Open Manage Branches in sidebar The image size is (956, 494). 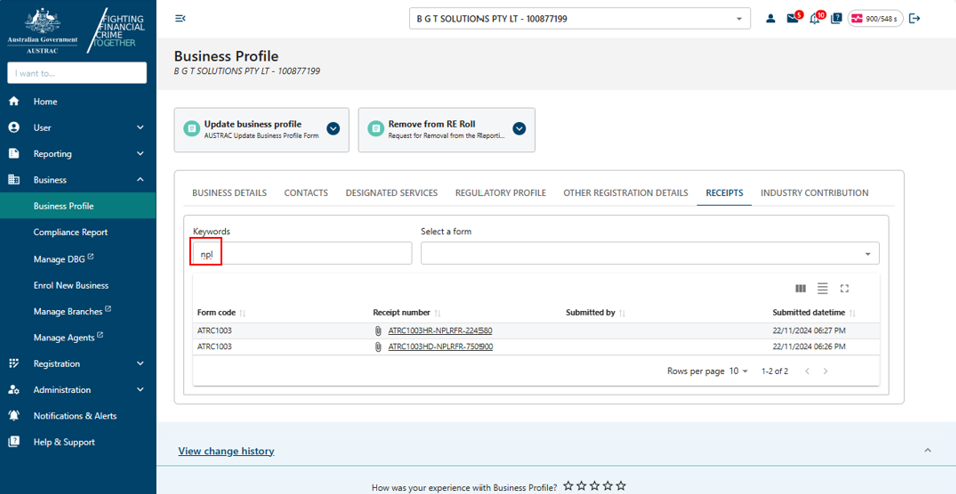tap(72, 312)
